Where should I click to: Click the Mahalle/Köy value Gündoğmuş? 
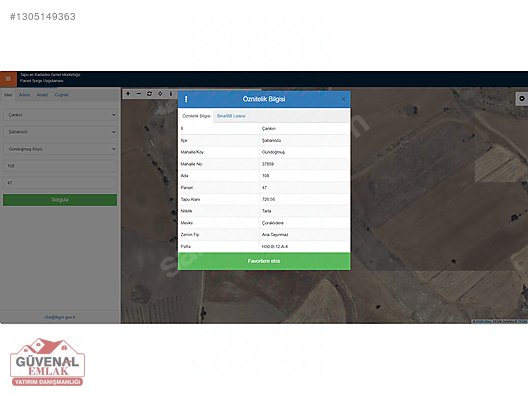(x=273, y=152)
